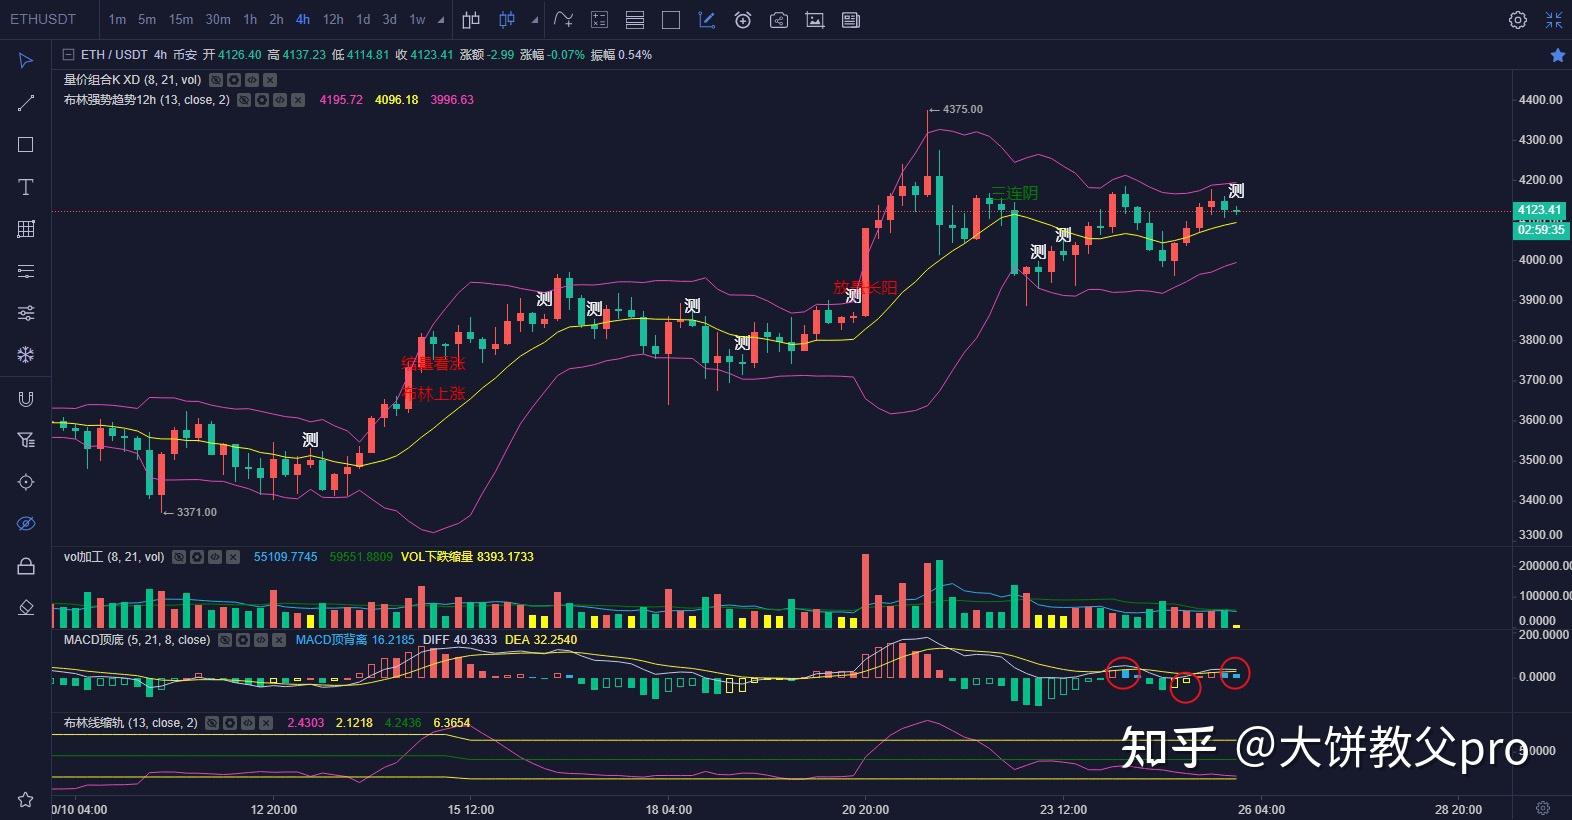The image size is (1572, 820).
Task: Open settings gear for MACD顶底 indicator
Action: pyautogui.click(x=243, y=640)
